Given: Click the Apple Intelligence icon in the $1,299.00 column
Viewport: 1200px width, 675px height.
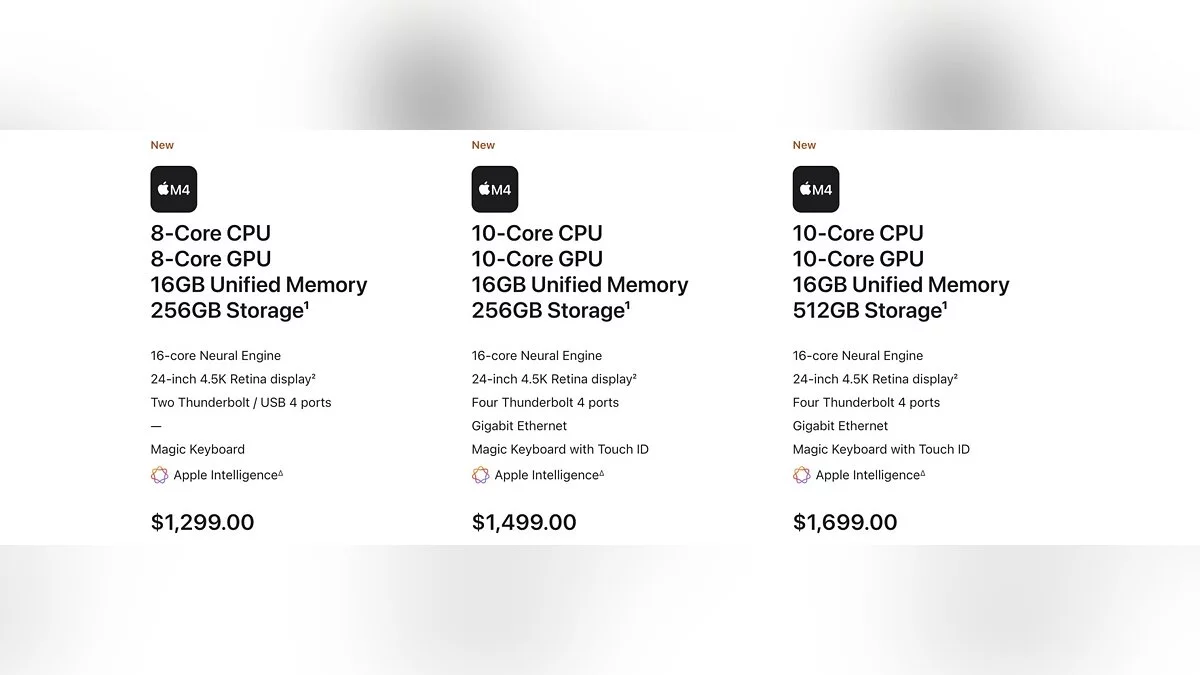Looking at the screenshot, I should pyautogui.click(x=160, y=475).
